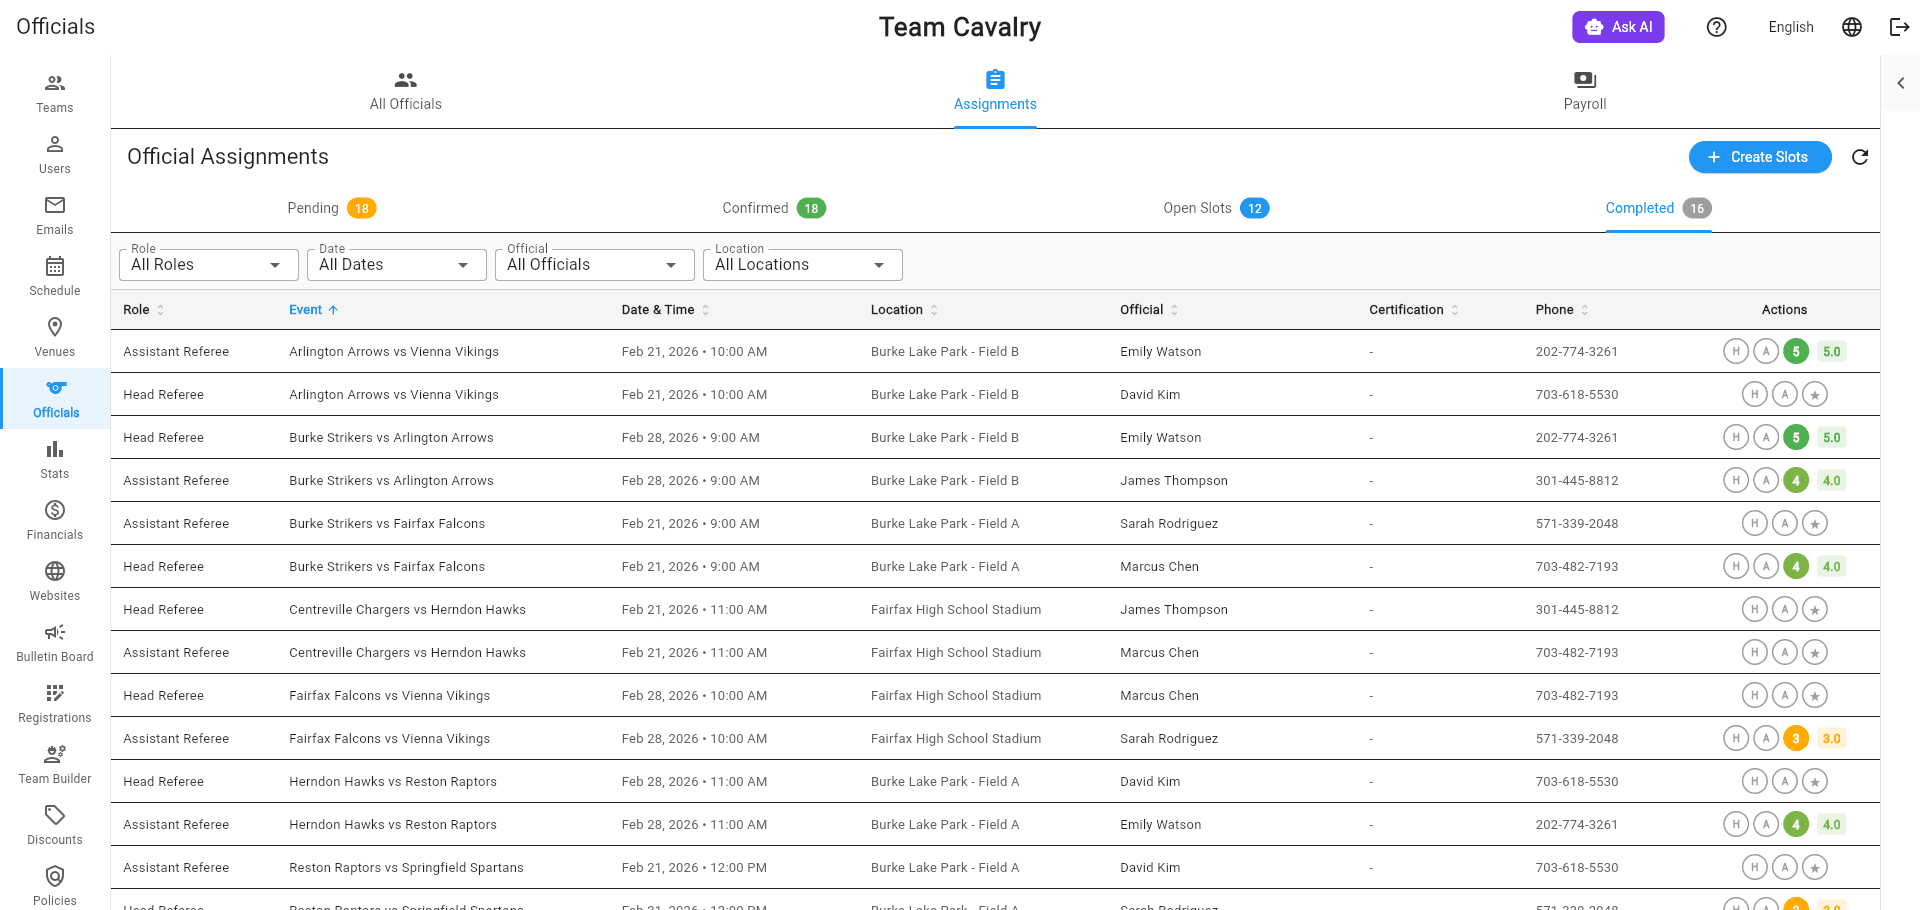Click the globe language icon
The height and width of the screenshot is (910, 1920).
point(1852,27)
